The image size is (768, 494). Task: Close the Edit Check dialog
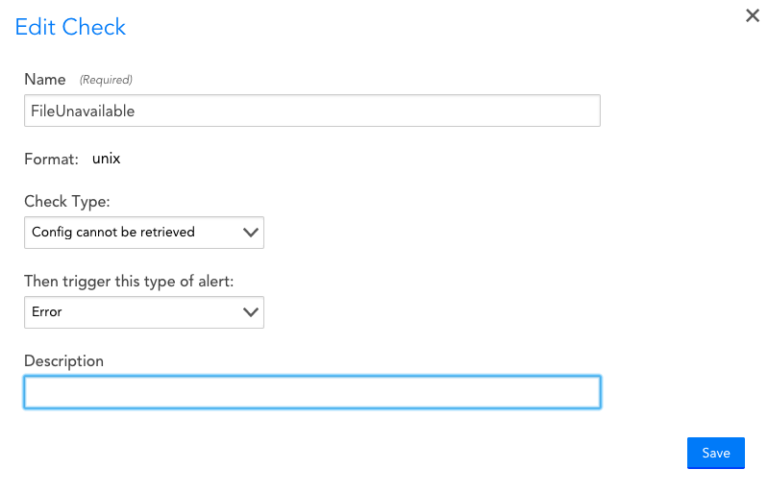tap(752, 16)
